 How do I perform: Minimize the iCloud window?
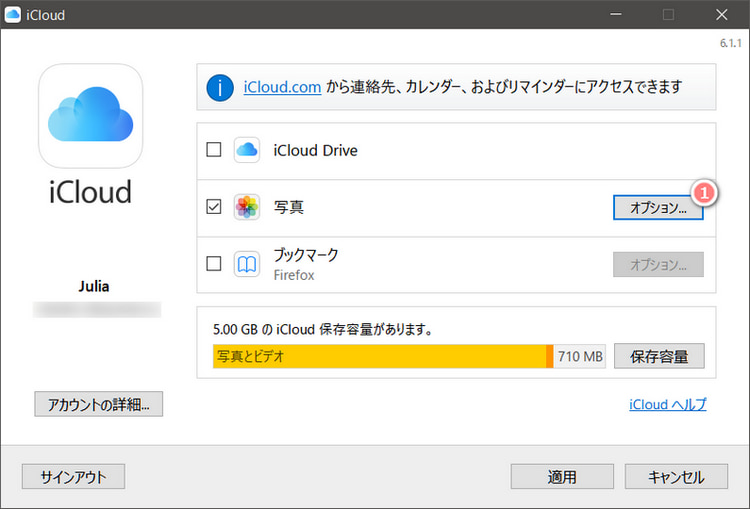point(616,14)
